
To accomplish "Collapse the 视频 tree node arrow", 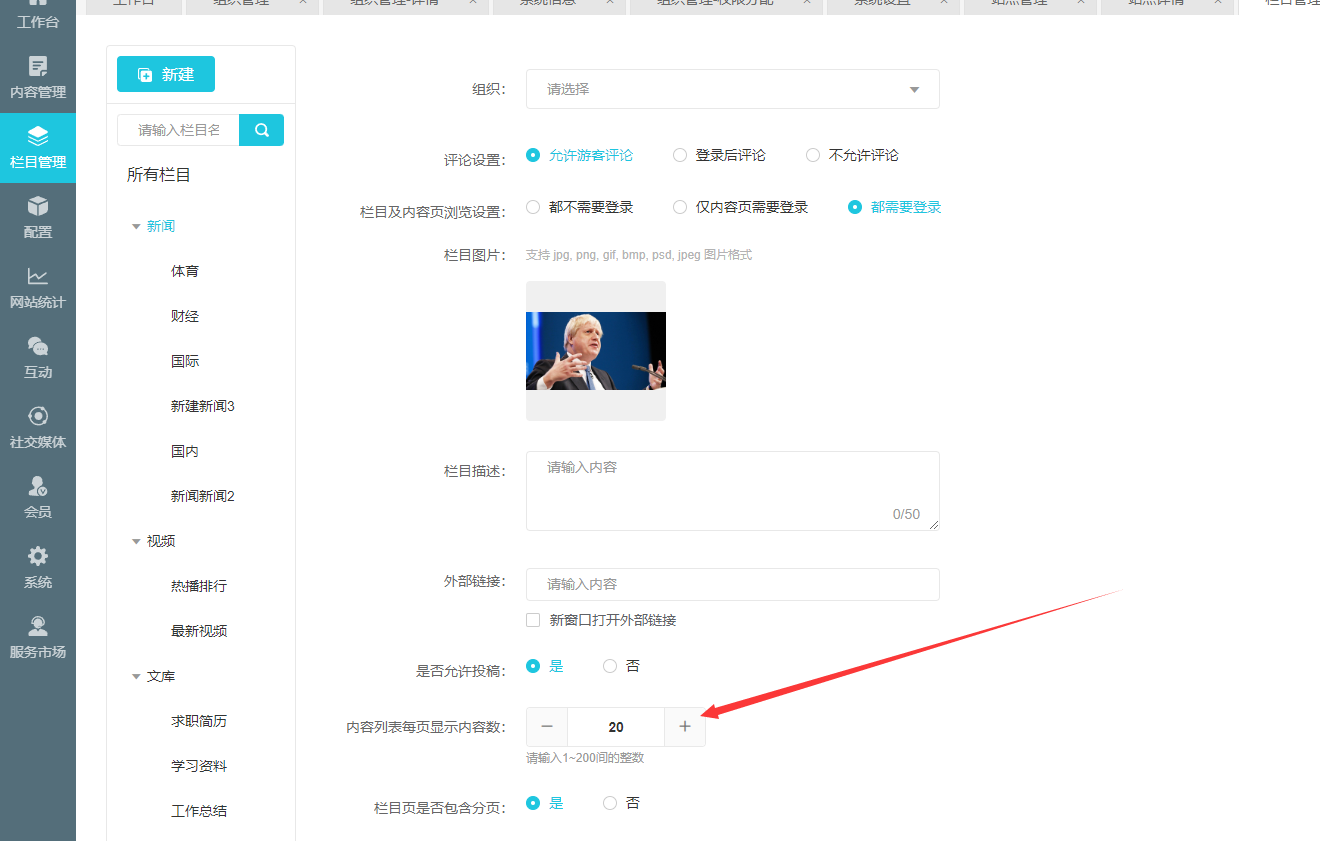I will coord(136,542).
